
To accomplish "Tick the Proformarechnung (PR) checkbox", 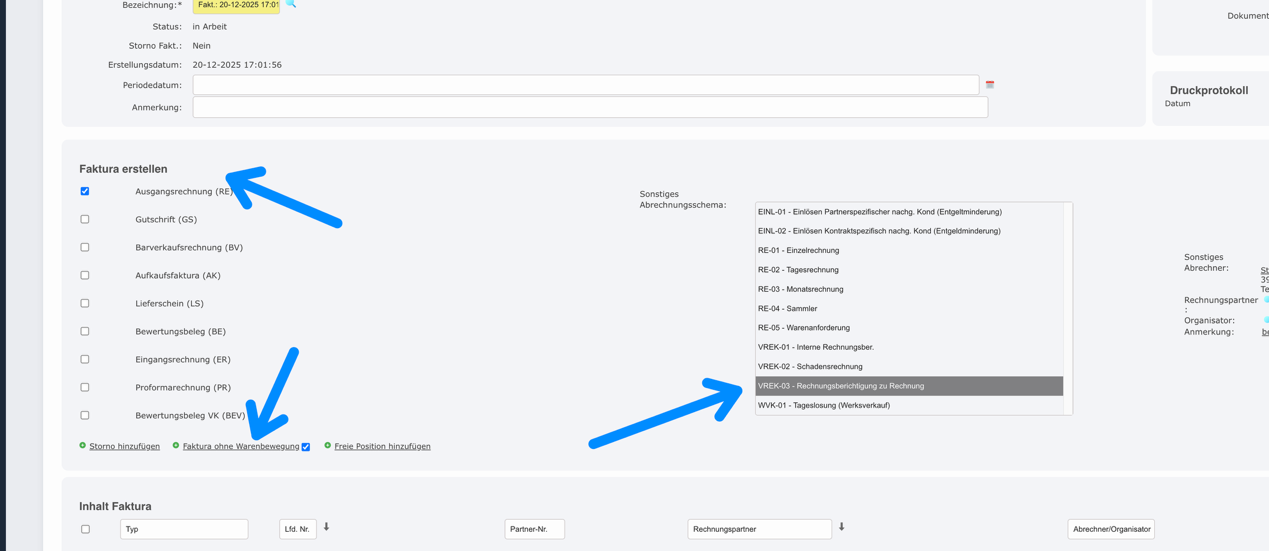I will pos(85,387).
